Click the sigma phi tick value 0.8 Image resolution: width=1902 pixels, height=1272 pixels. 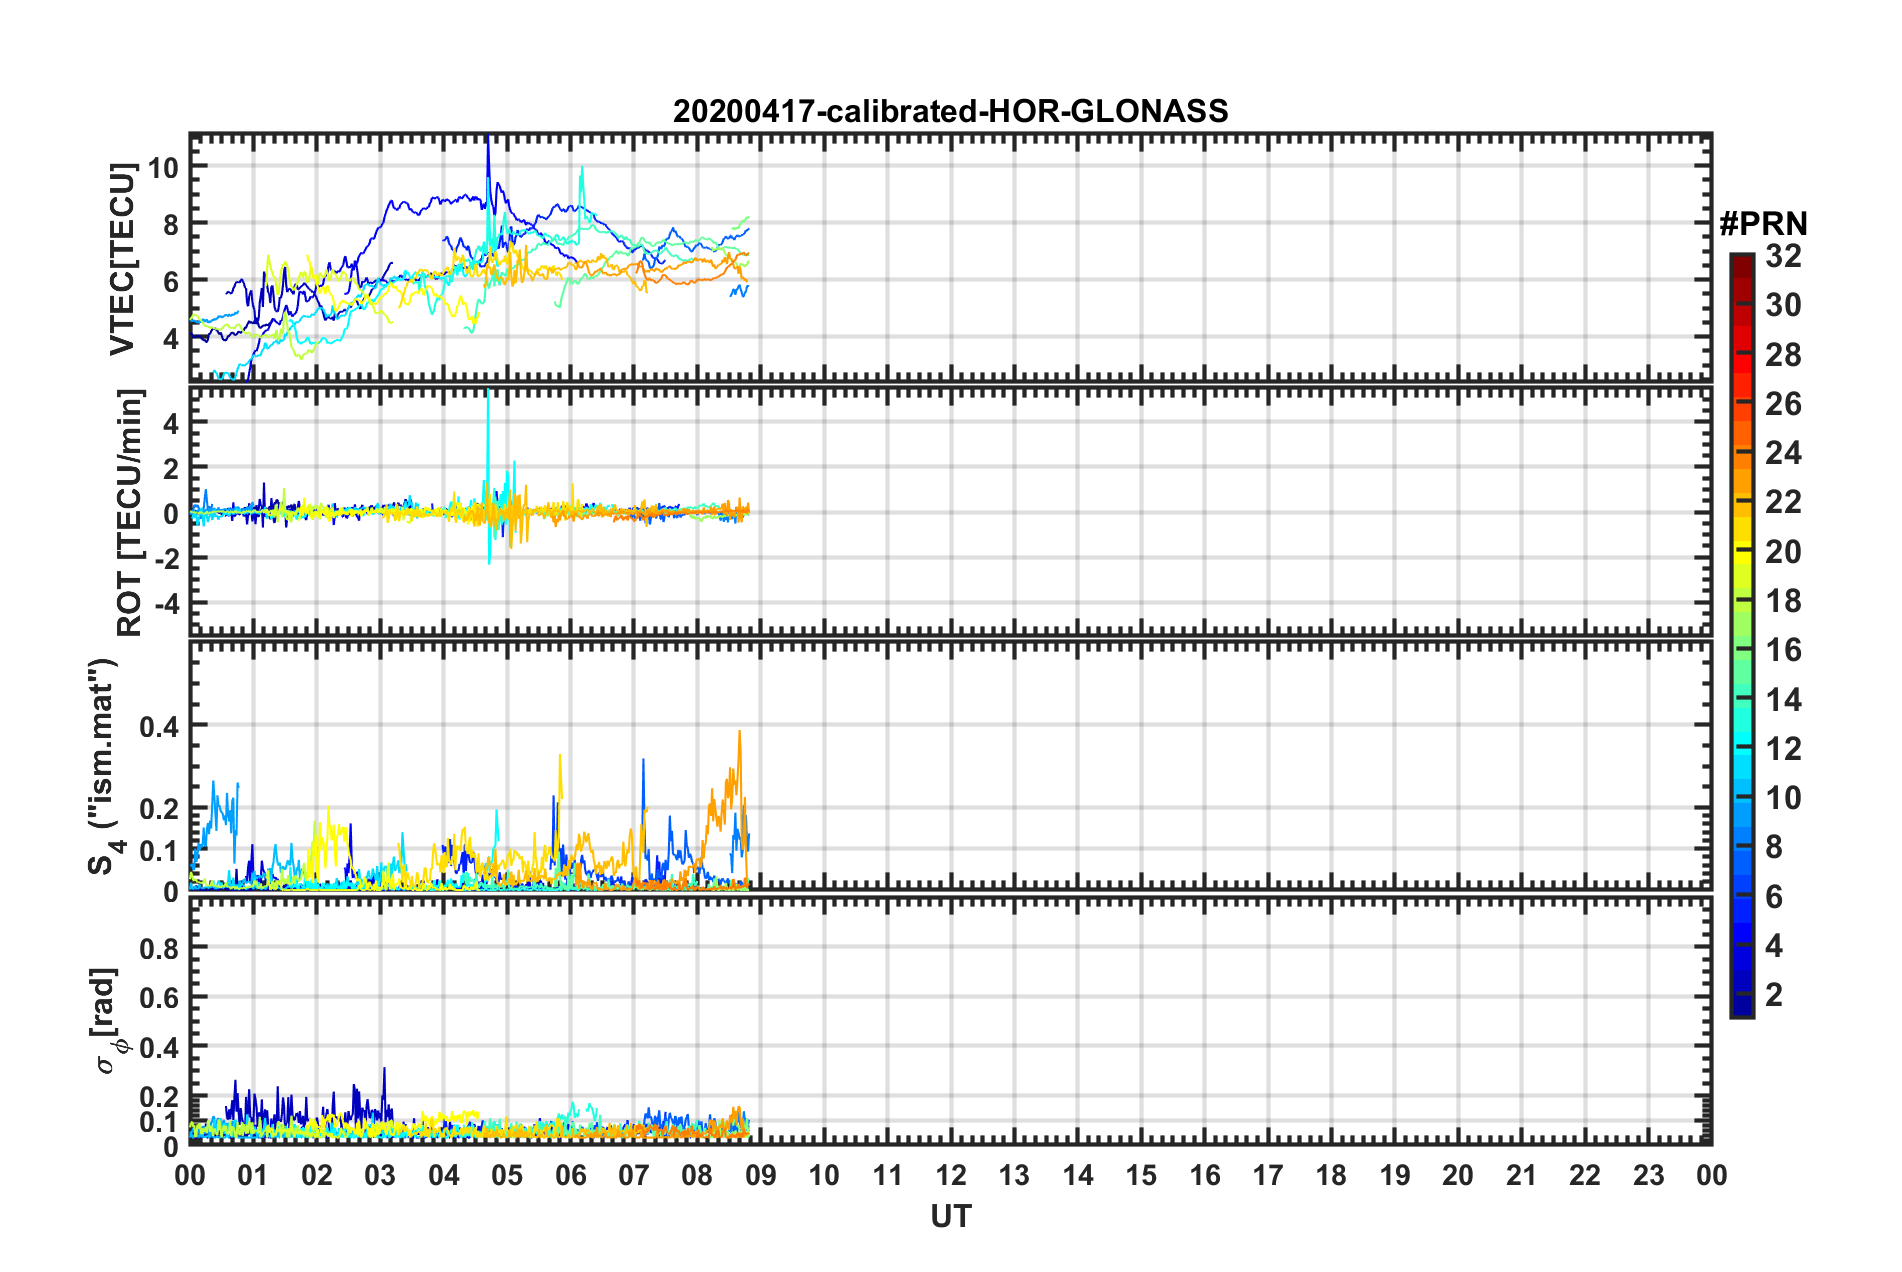point(159,948)
